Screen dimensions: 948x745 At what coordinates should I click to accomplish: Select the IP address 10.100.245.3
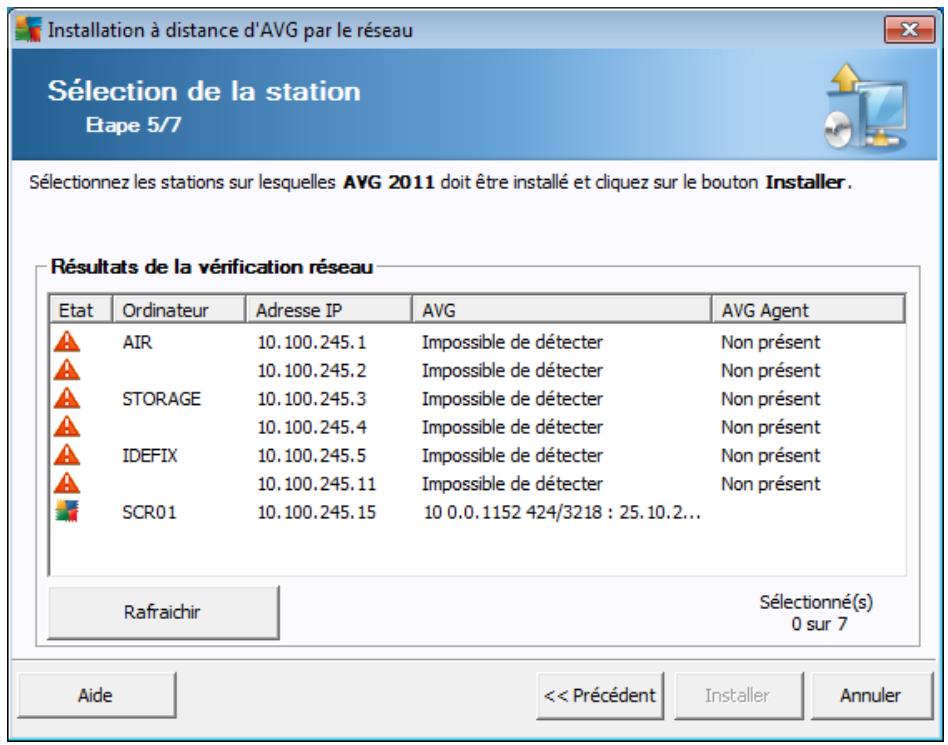(x=312, y=399)
